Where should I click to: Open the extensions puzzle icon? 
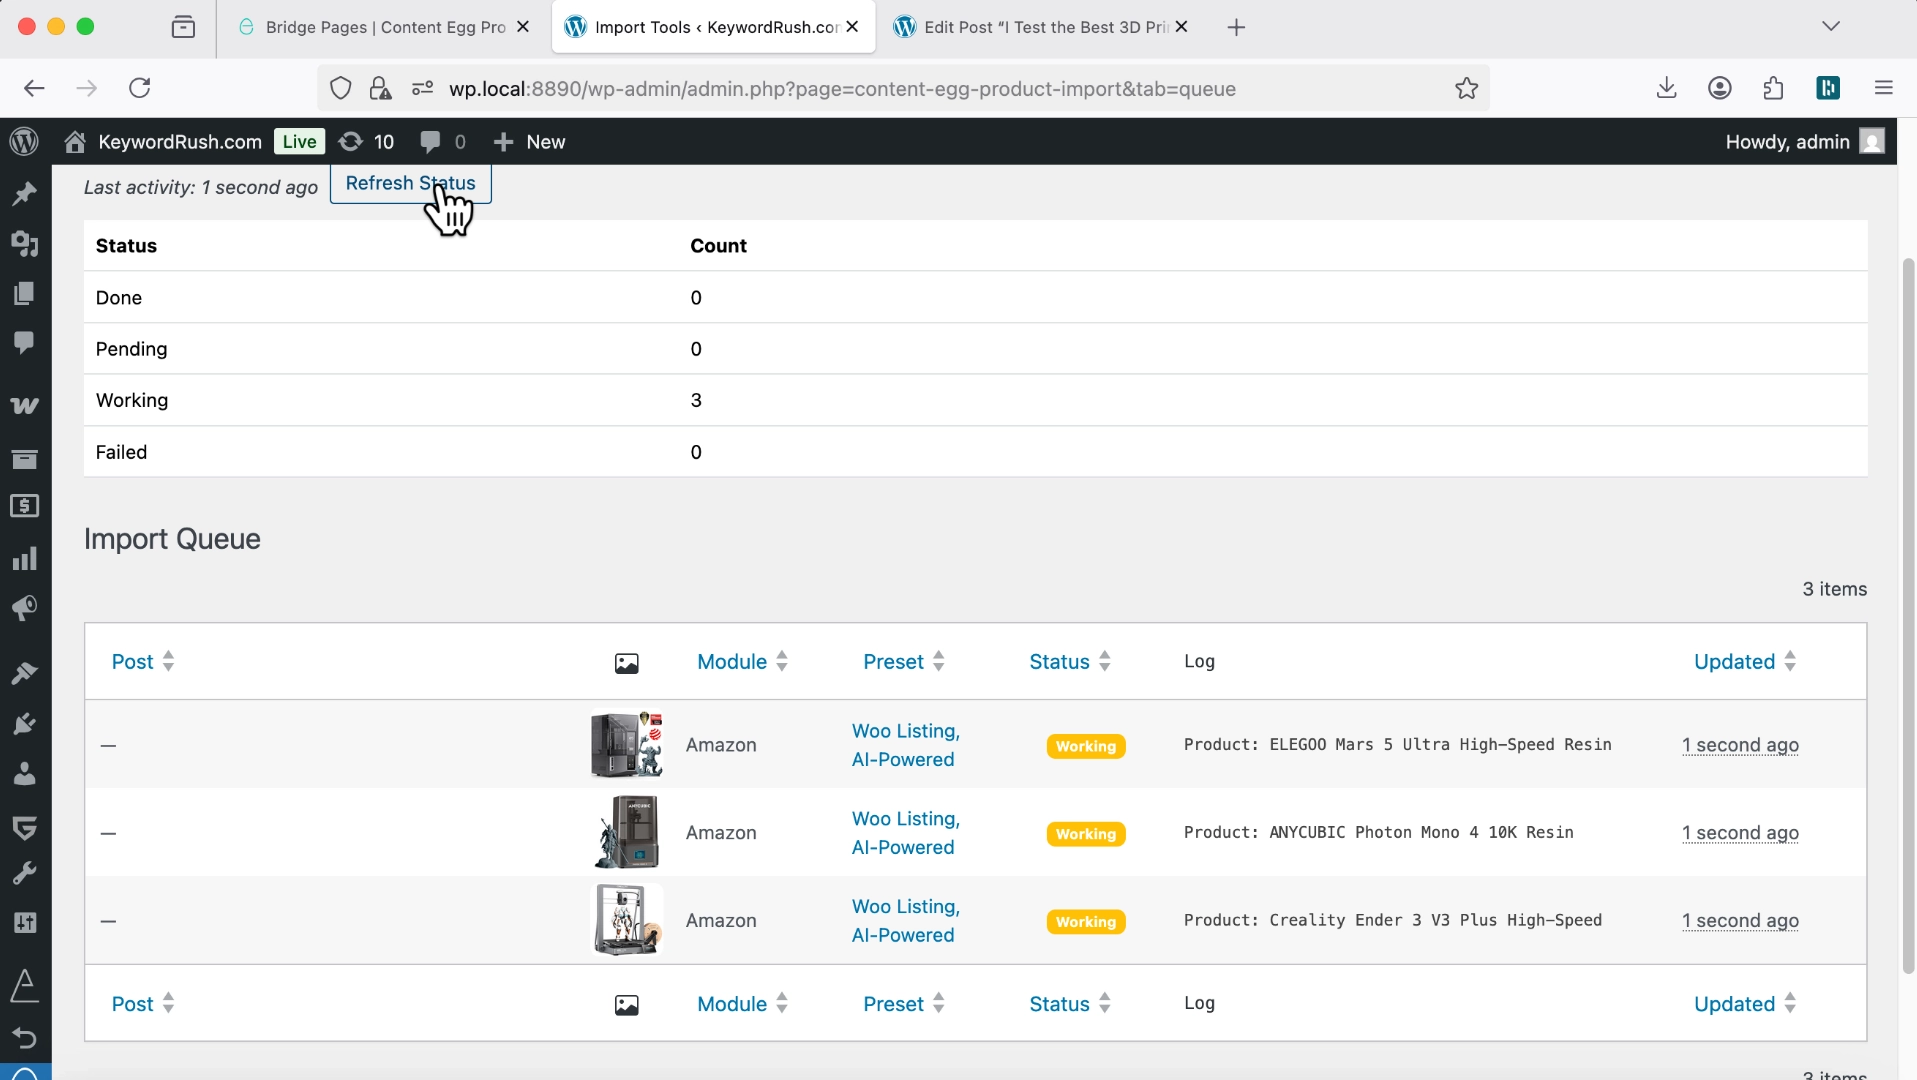coord(1773,89)
